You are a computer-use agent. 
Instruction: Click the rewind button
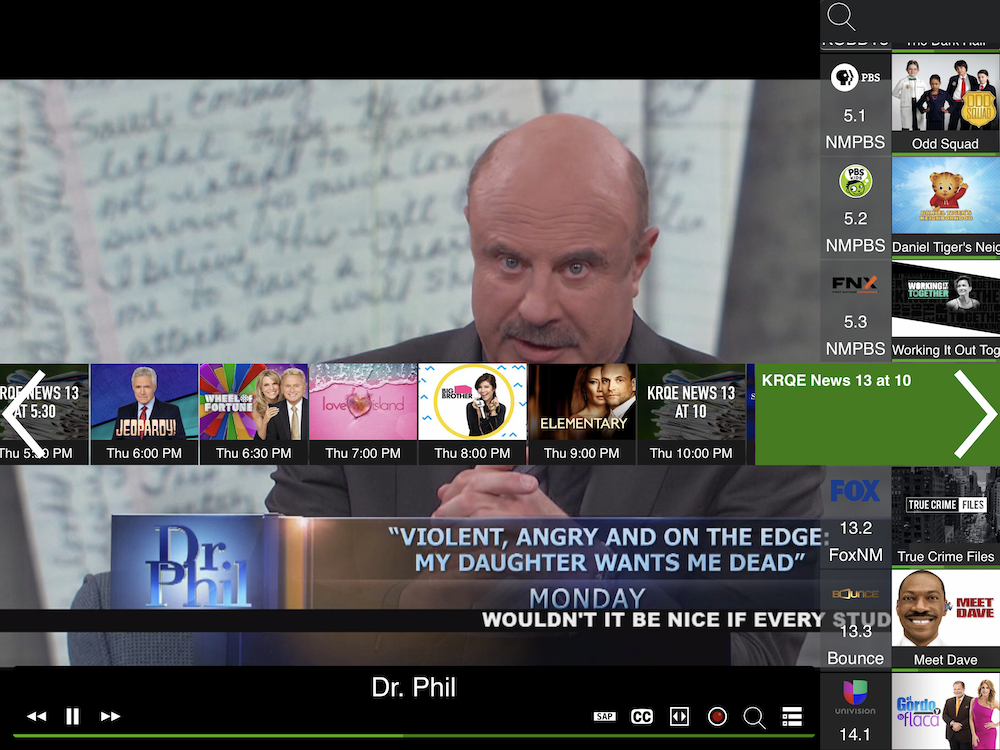[x=36, y=716]
